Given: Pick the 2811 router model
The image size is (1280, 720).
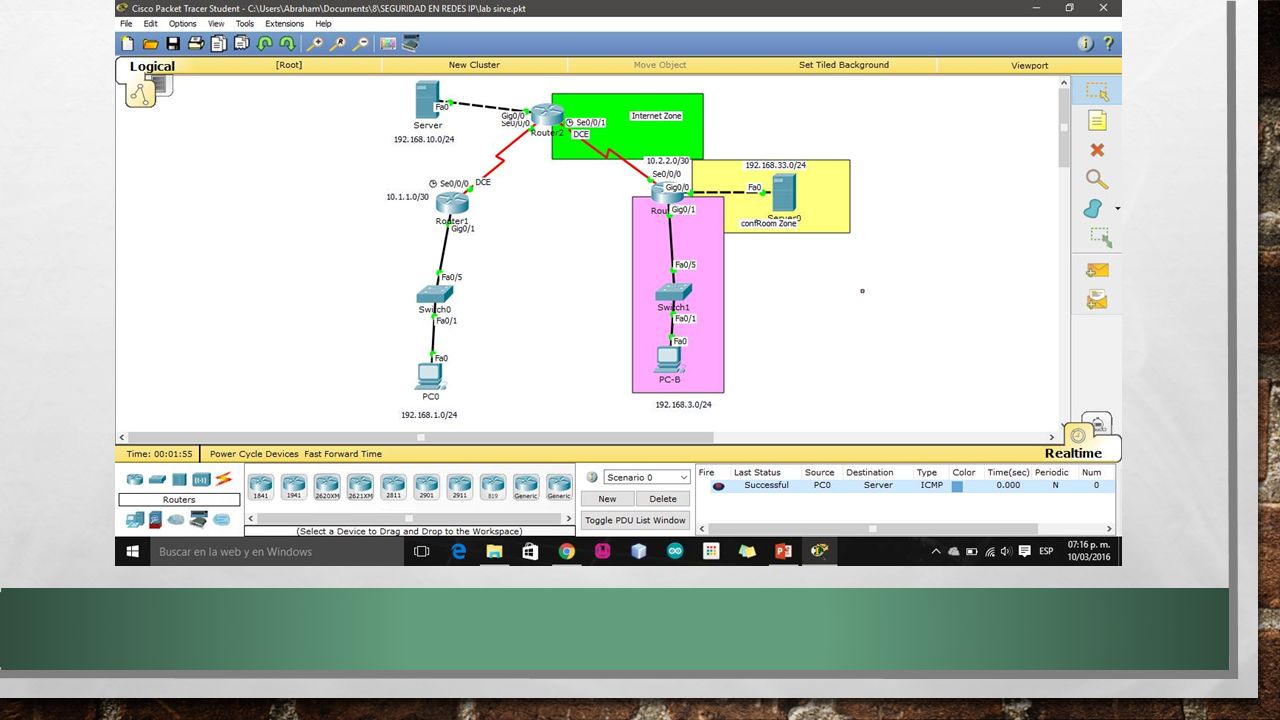Looking at the screenshot, I should [393, 487].
